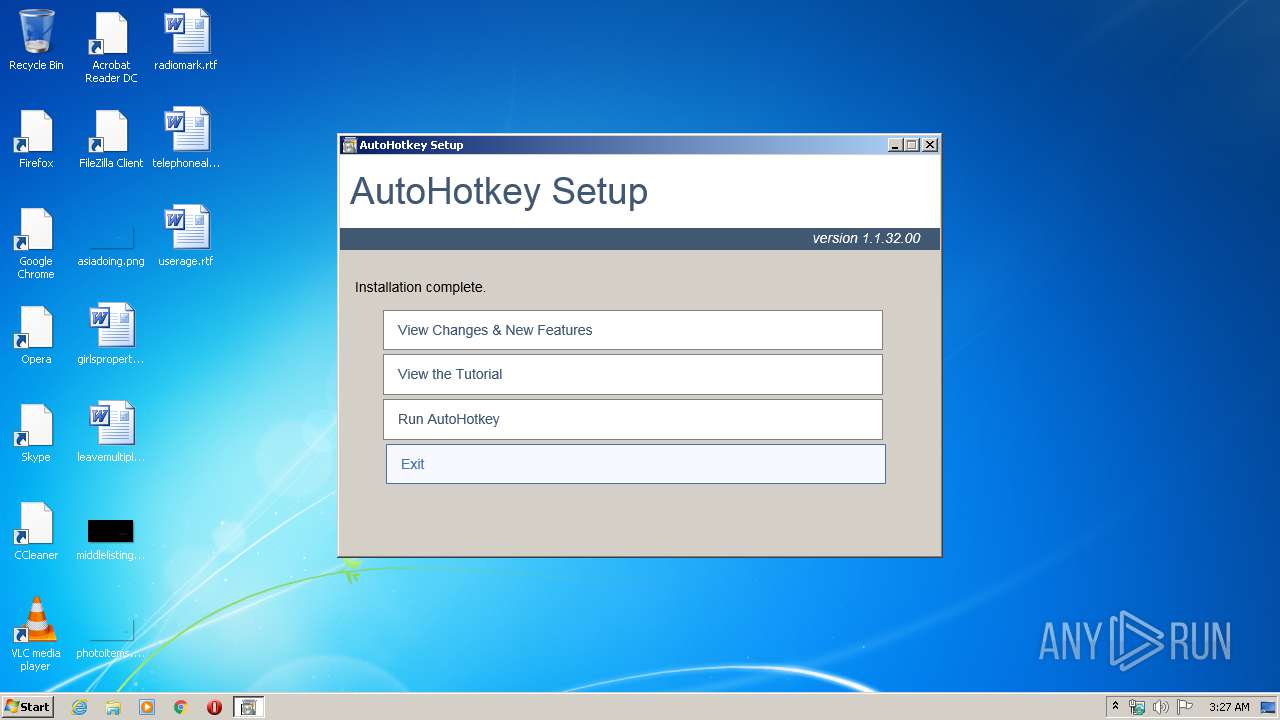The width and height of the screenshot is (1280, 720).
Task: Show hidden system tray icons
Action: [x=1115, y=707]
